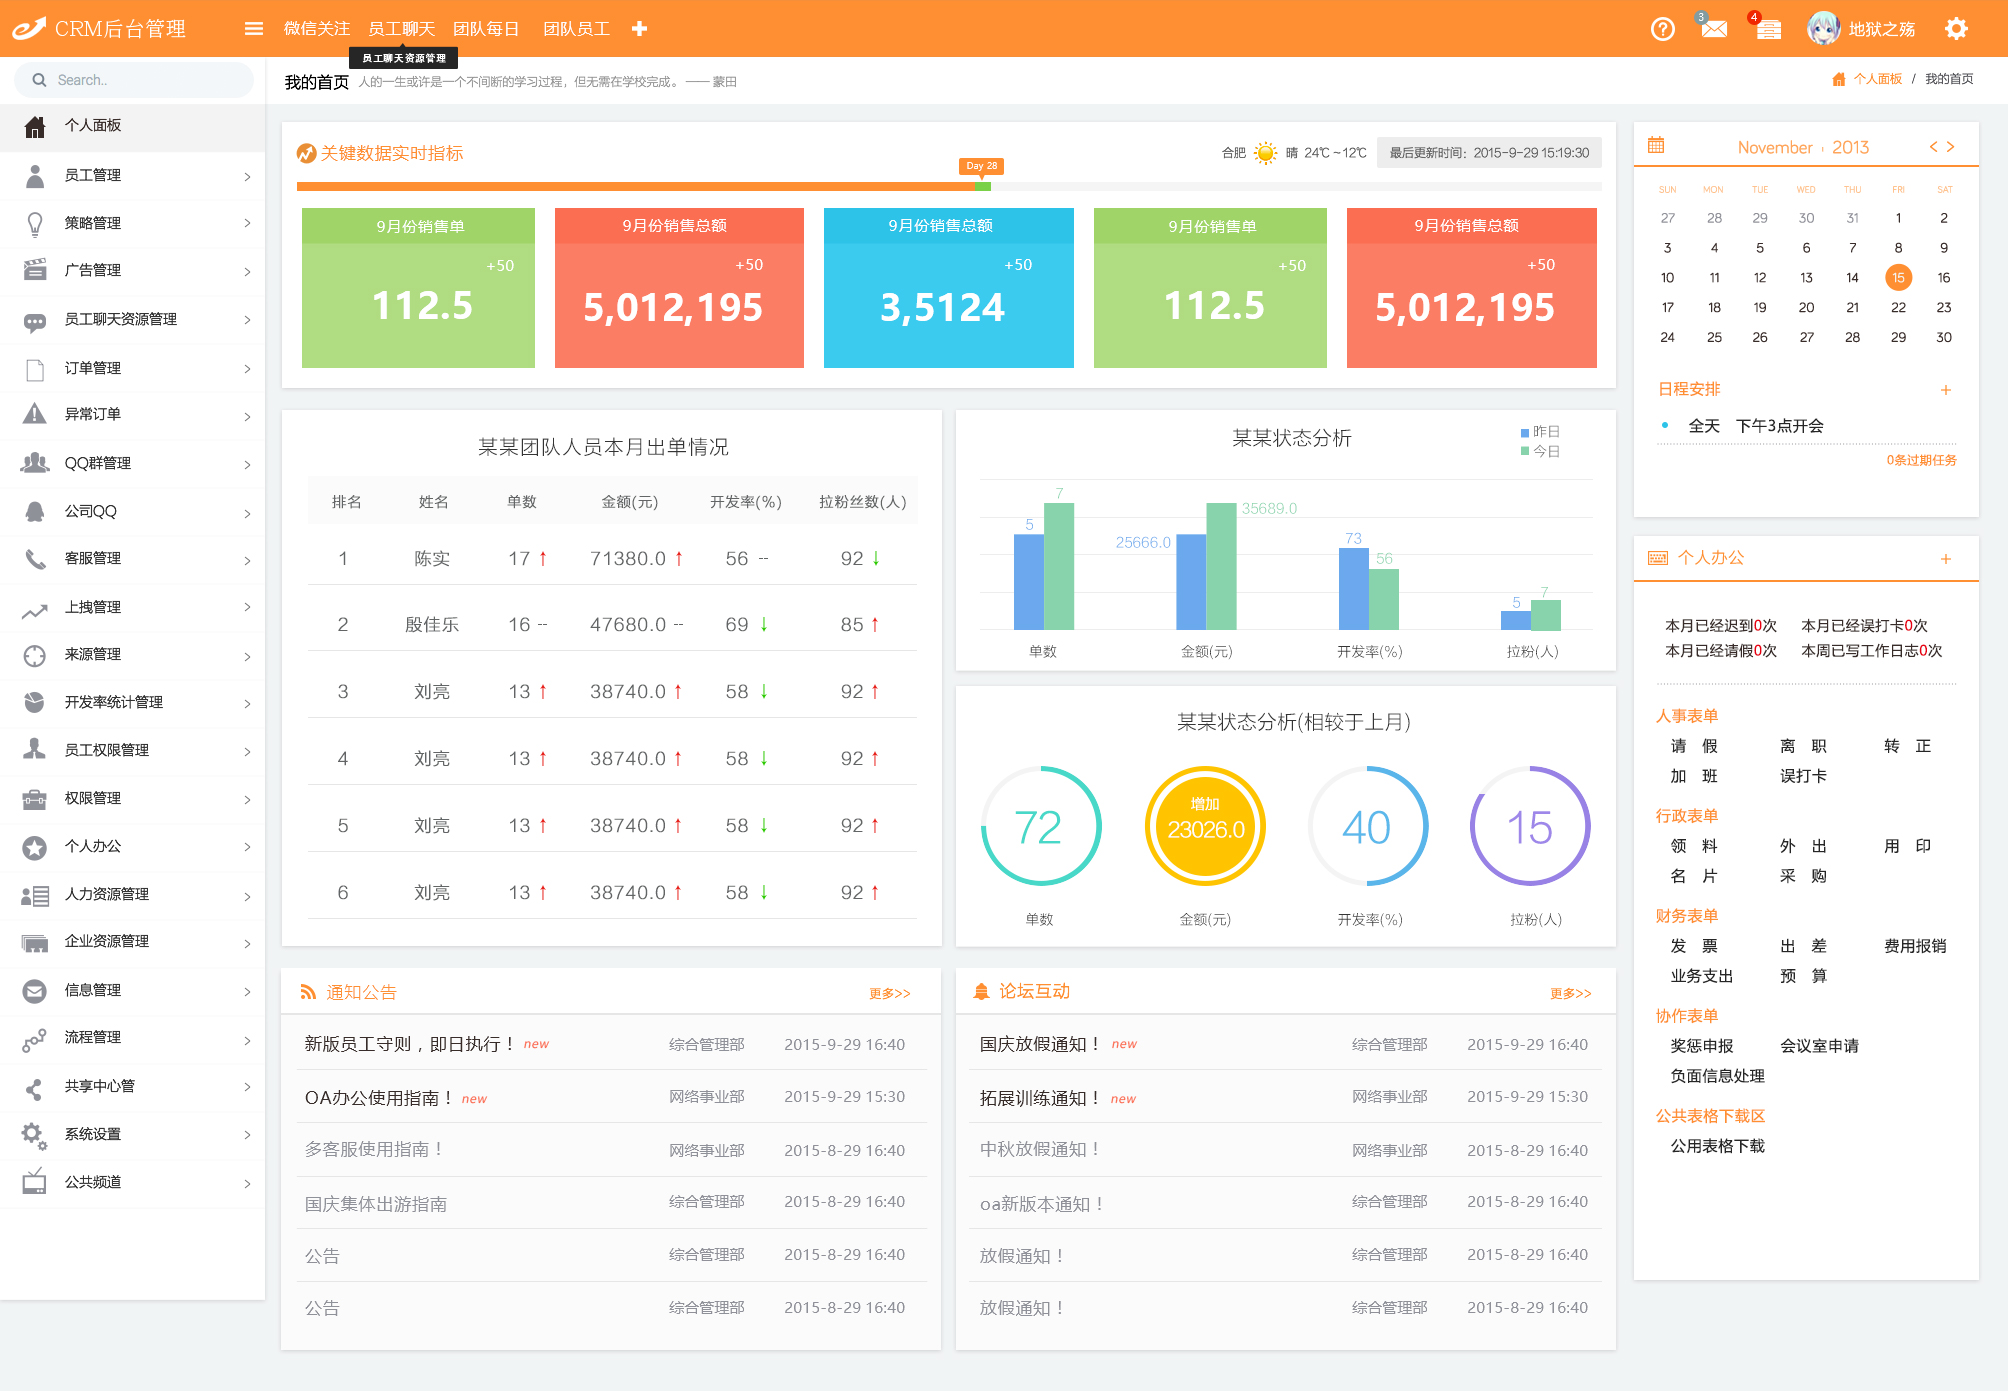Click the plus button in the 个人办公 panel header
This screenshot has height=1391, width=2008.
pos(1946,559)
